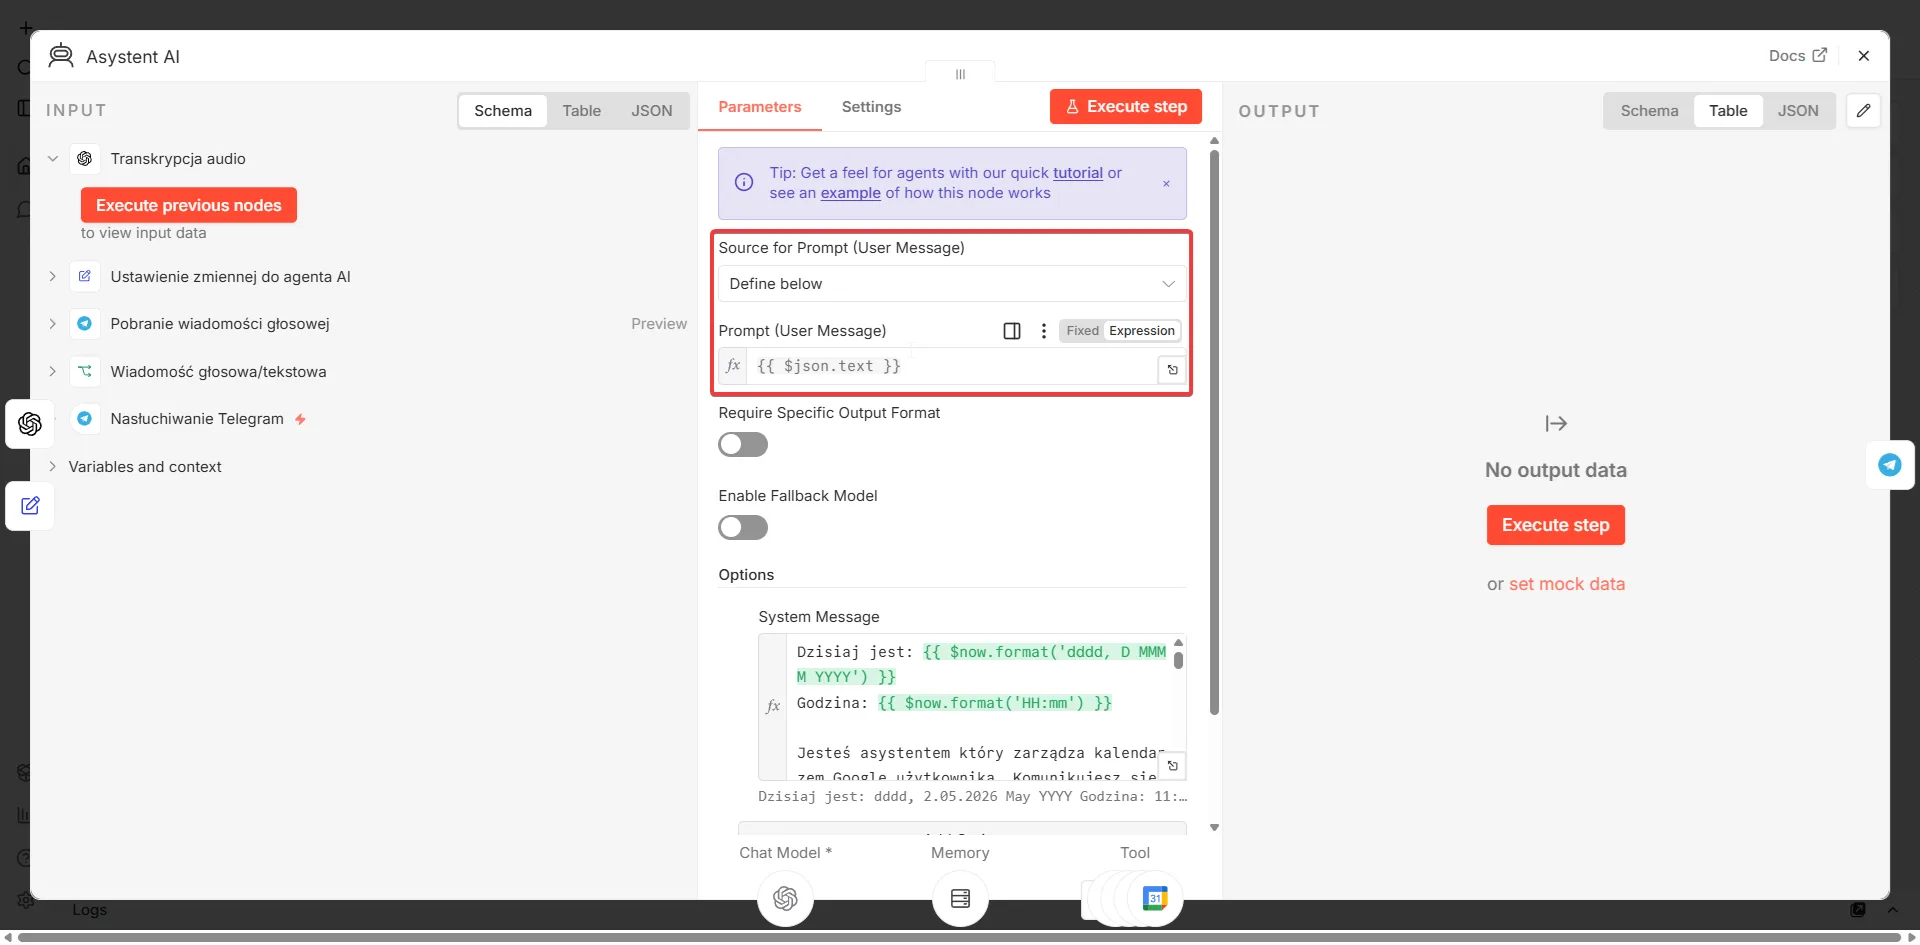1920x945 pixels.
Task: Click the Parameters panel vertical scrollbar
Action: pos(1214,433)
